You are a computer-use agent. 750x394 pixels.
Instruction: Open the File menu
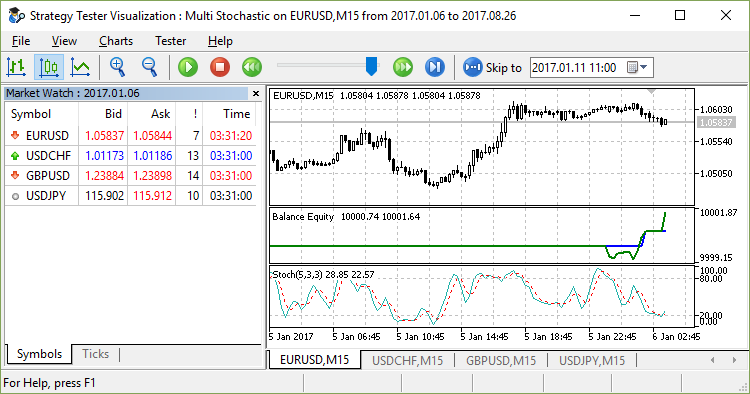[x=21, y=41]
